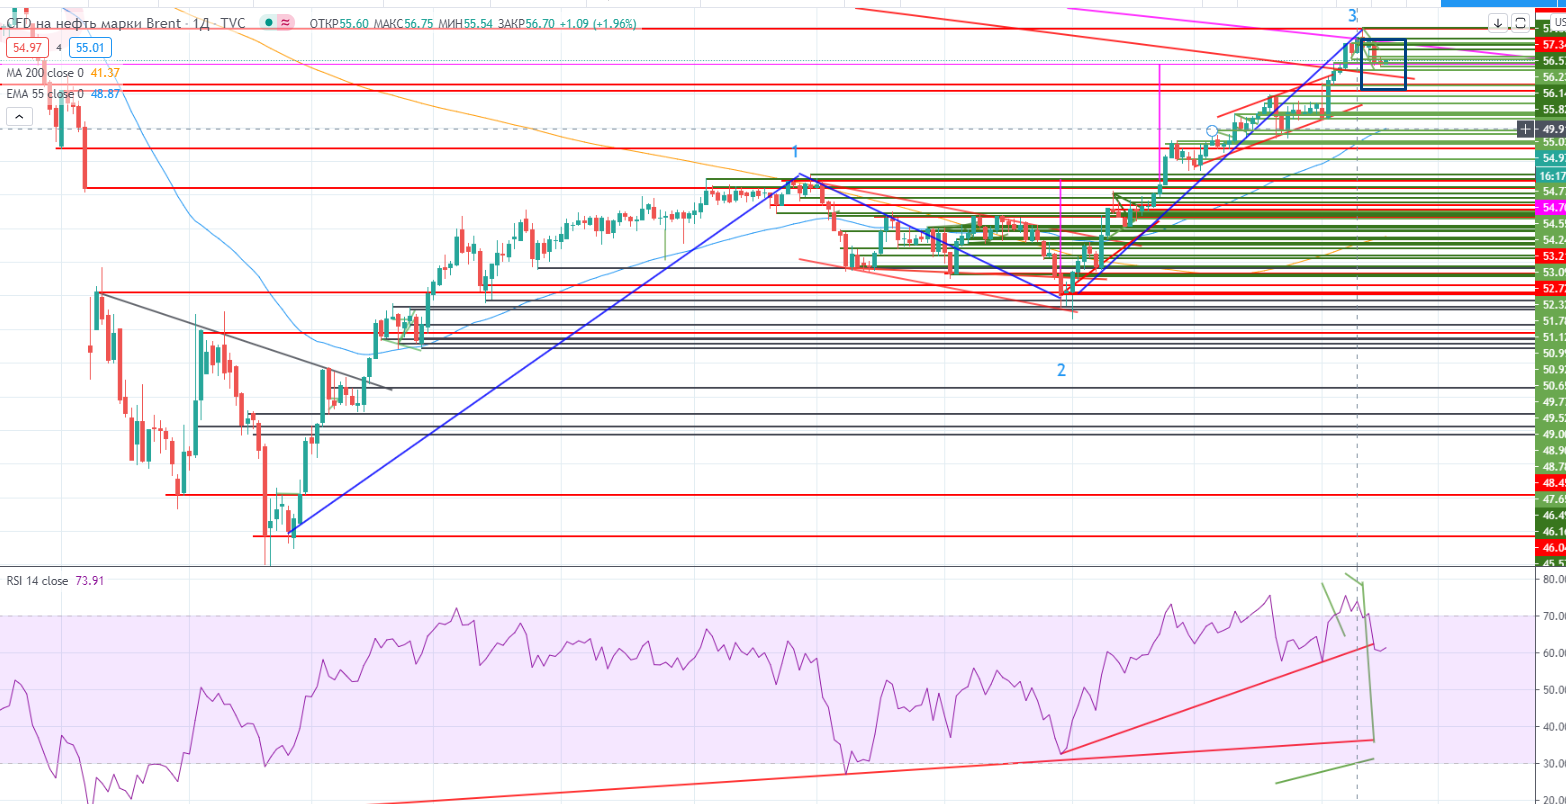This screenshot has width=1566, height=804.
Task: Select the EMA 55 close indicator label
Action: [x=45, y=92]
